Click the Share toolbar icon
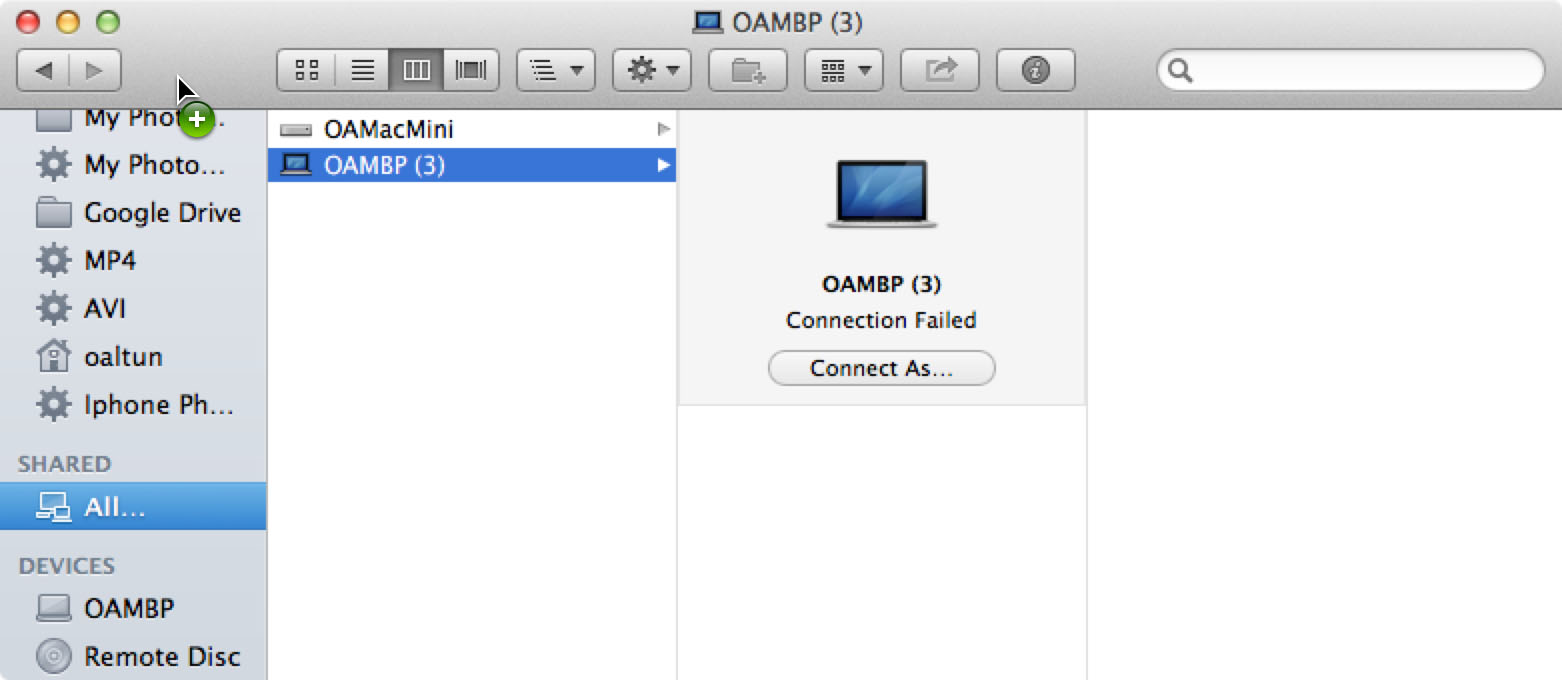1562x680 pixels. [x=940, y=70]
